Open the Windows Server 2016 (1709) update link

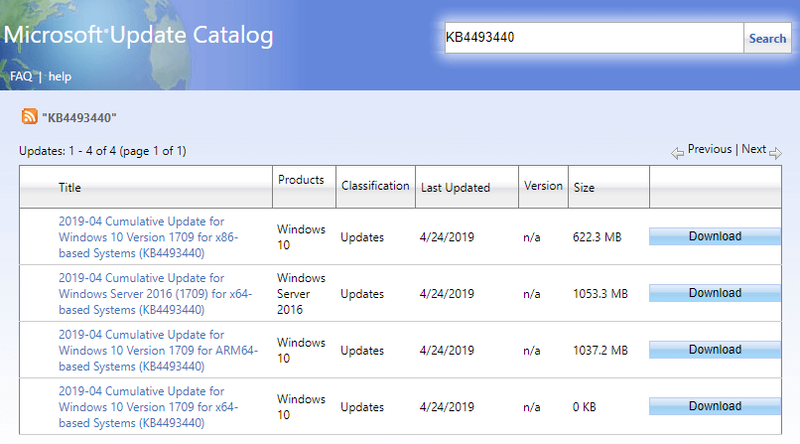coord(155,294)
